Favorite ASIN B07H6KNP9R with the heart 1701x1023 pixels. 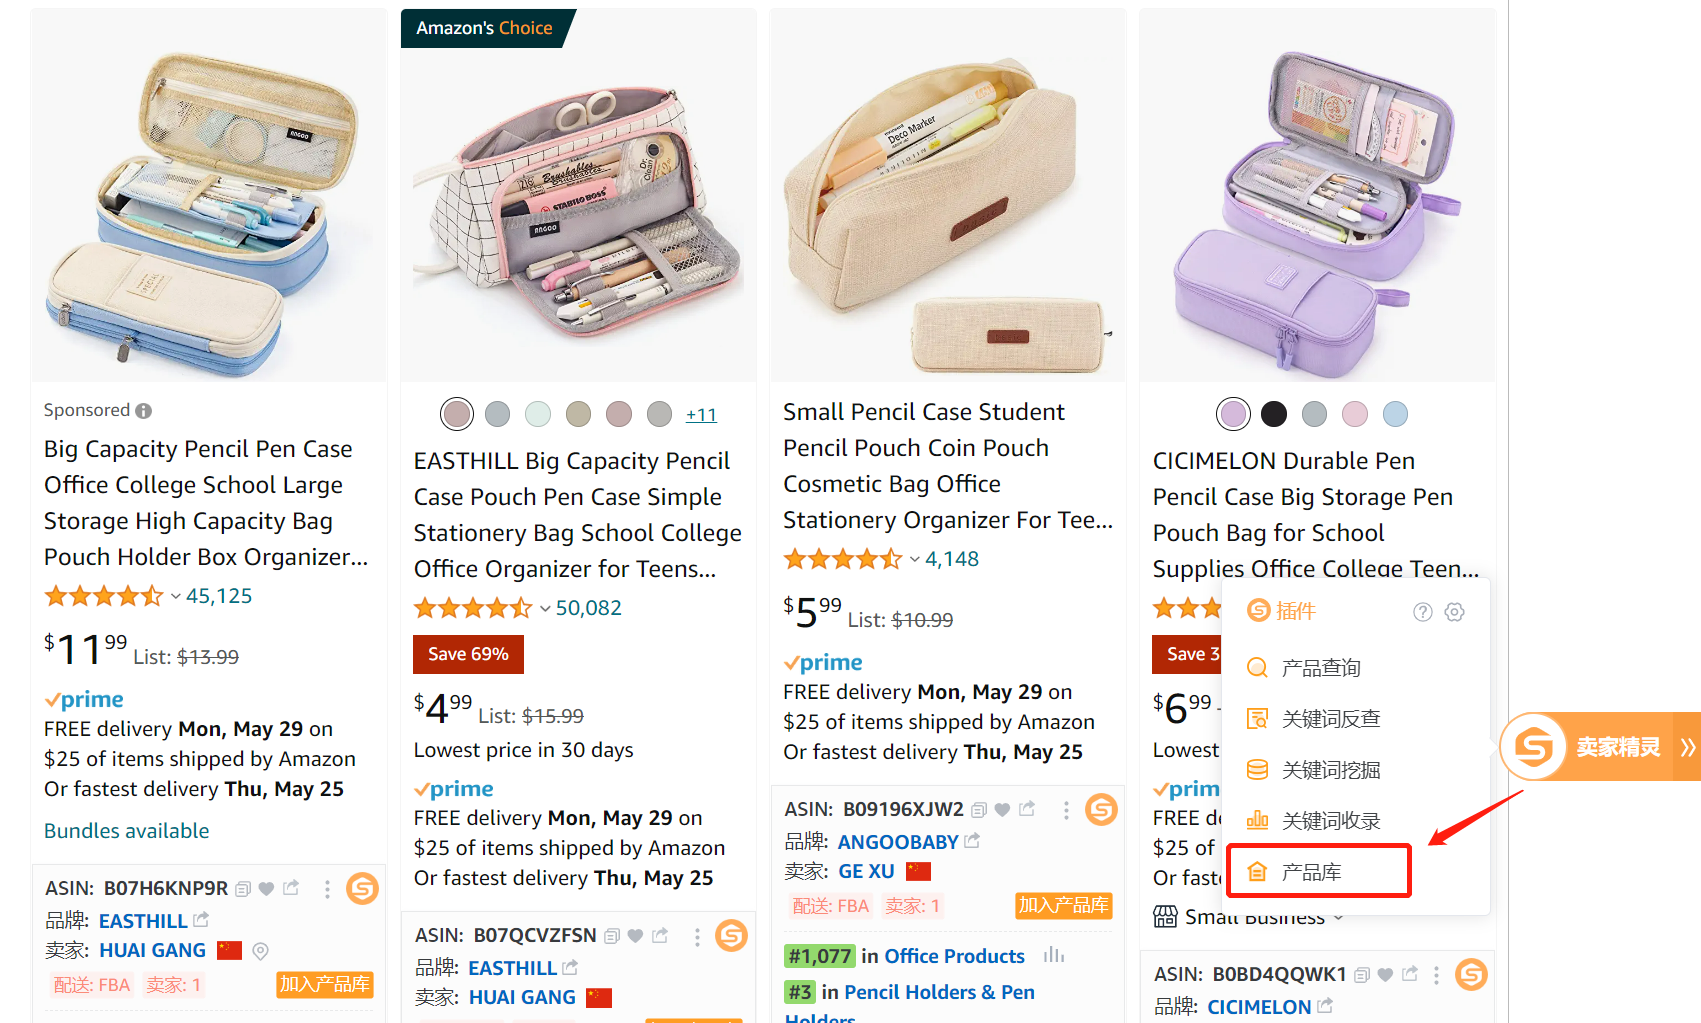coord(266,889)
